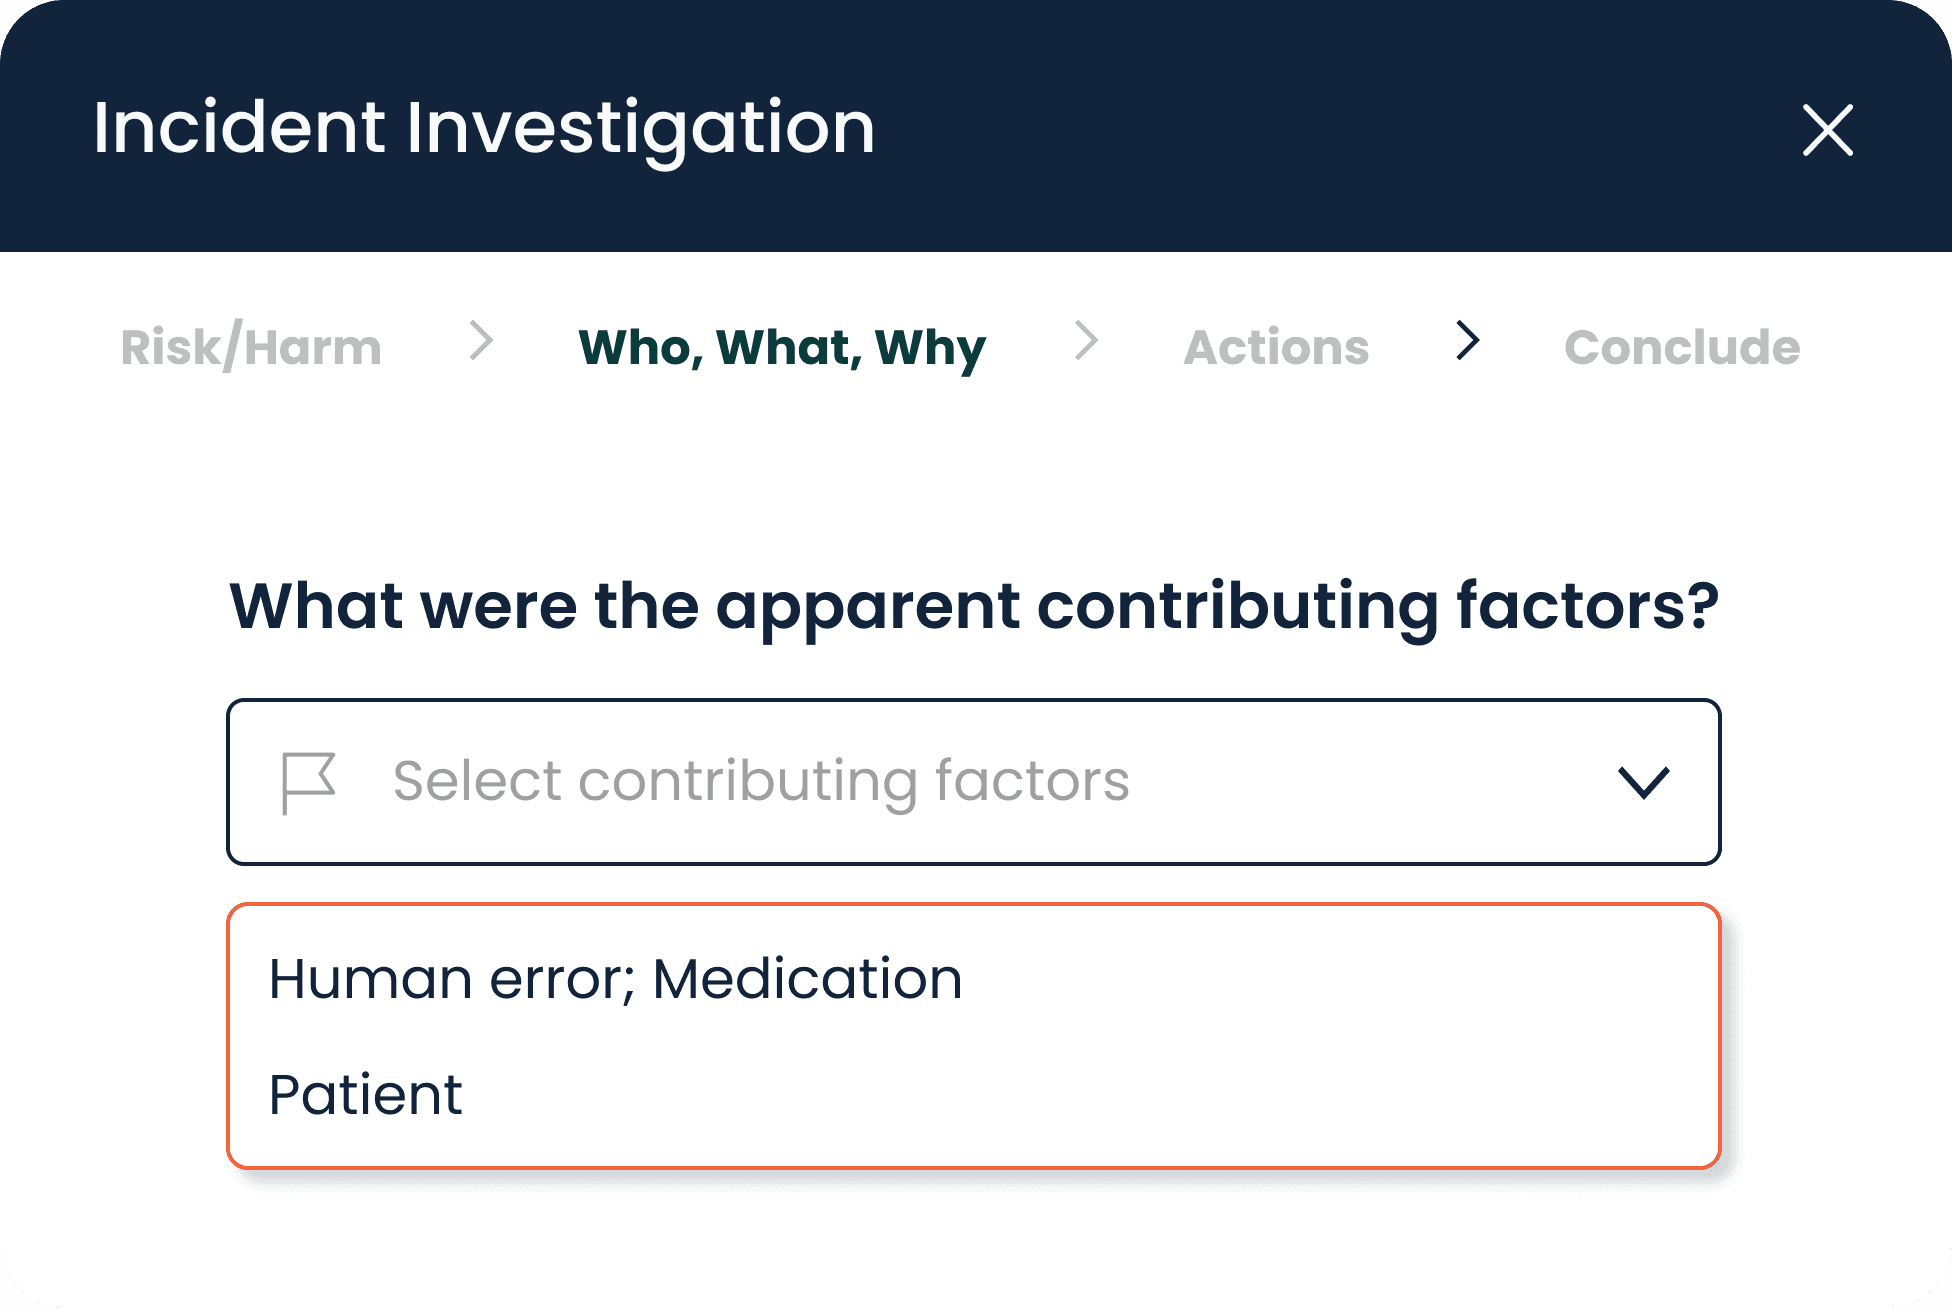Close the Incident Investigation dialog

(1827, 130)
